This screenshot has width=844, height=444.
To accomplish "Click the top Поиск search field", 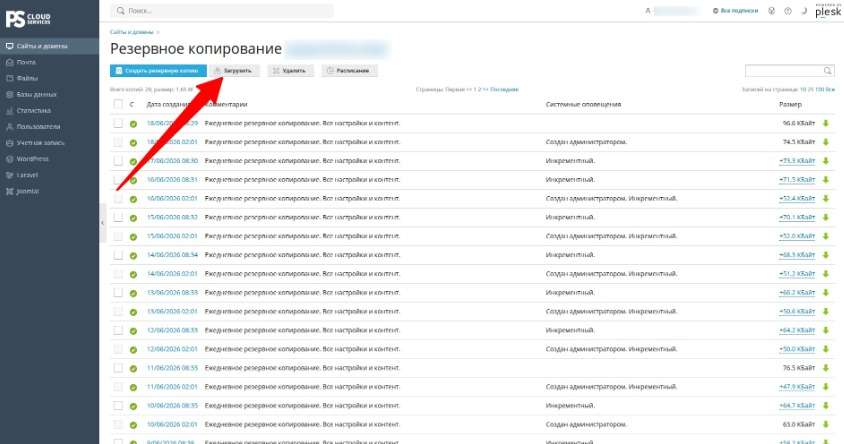I will (222, 11).
